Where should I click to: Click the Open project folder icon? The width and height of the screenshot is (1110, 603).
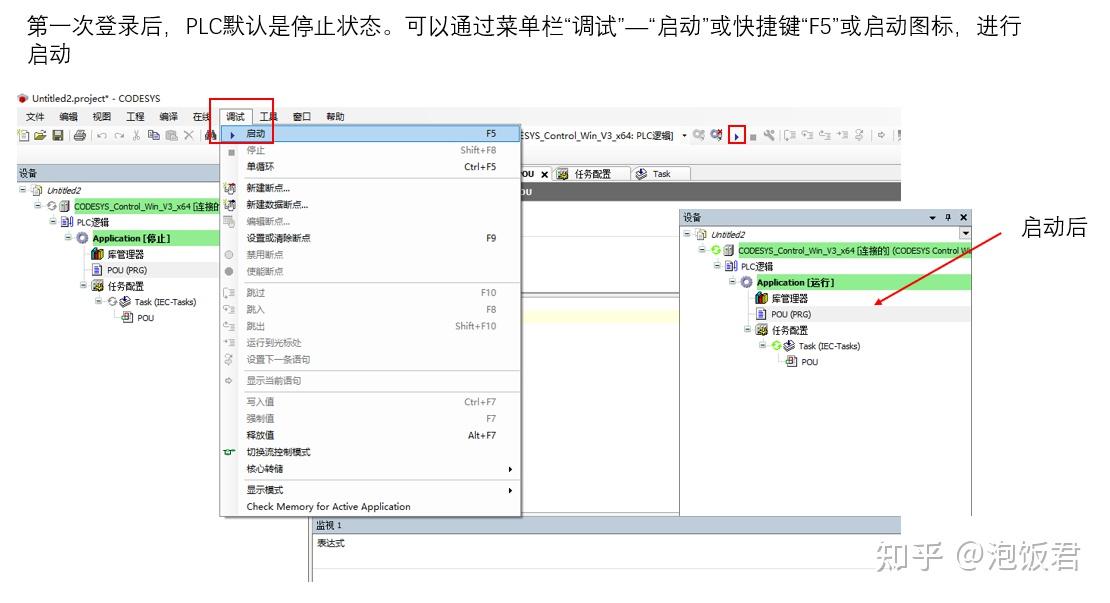pyautogui.click(x=40, y=135)
